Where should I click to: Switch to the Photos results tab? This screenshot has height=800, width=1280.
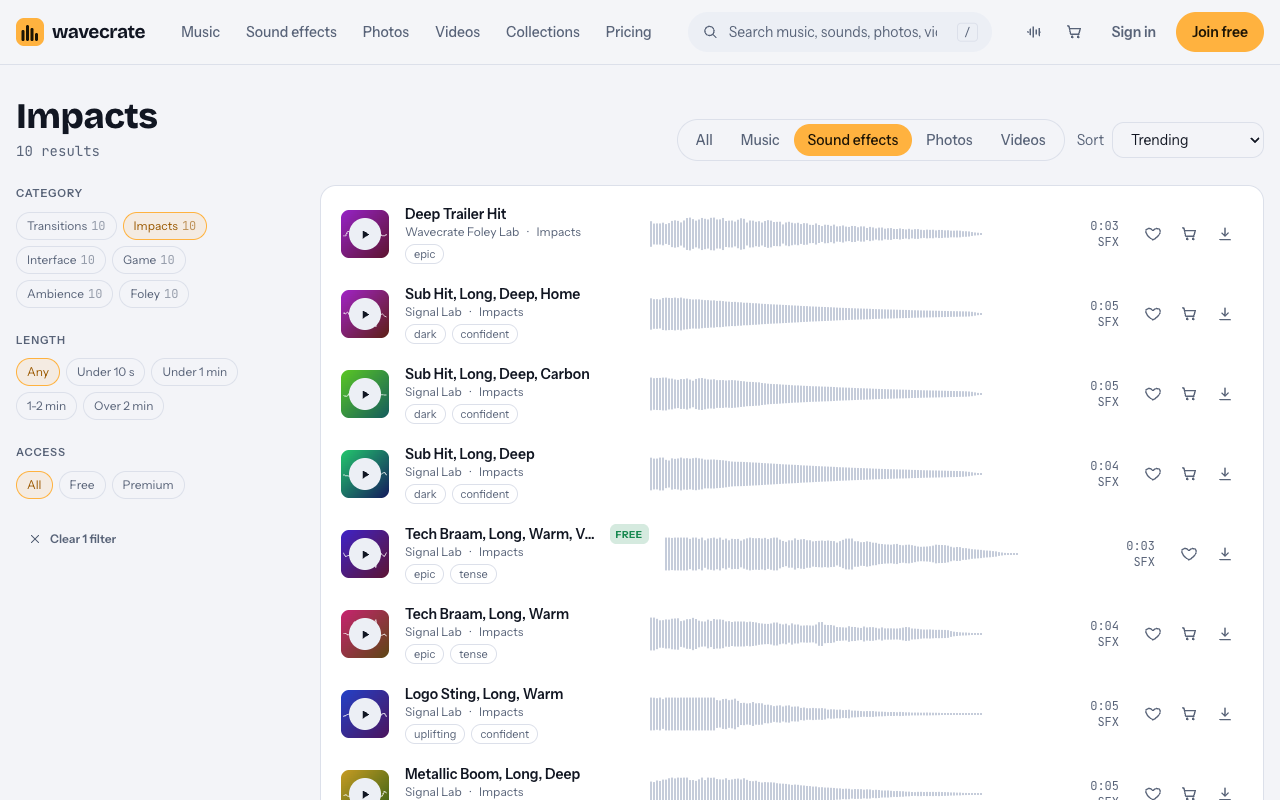tap(949, 140)
